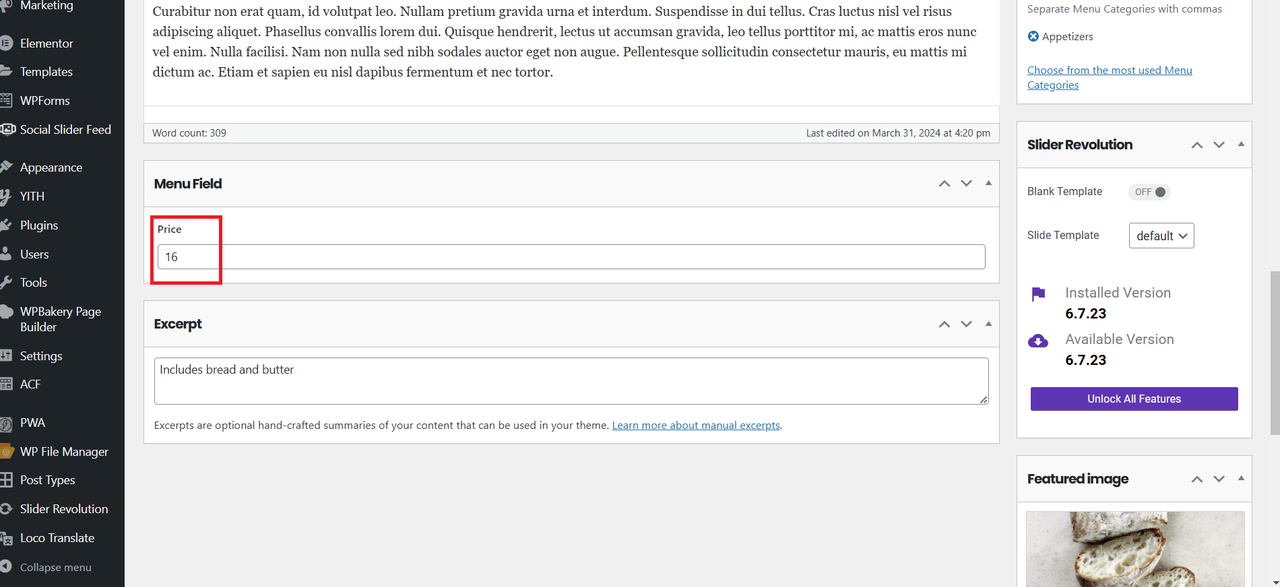Collapse the Excerpt panel
1280x587 pixels.
tap(989, 324)
